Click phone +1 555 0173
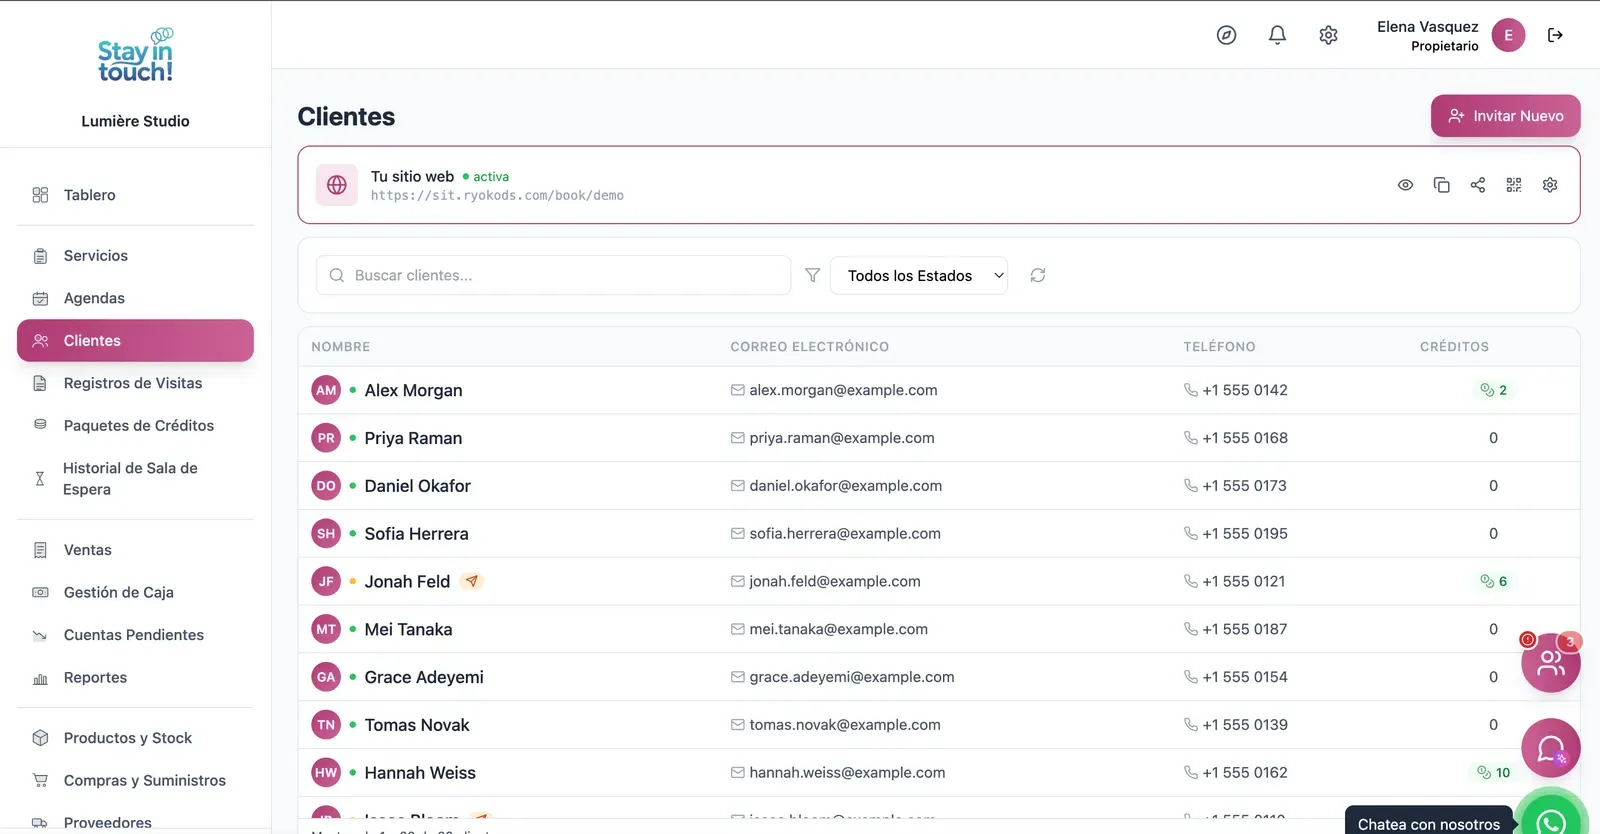Viewport: 1600px width, 834px height. (1244, 486)
